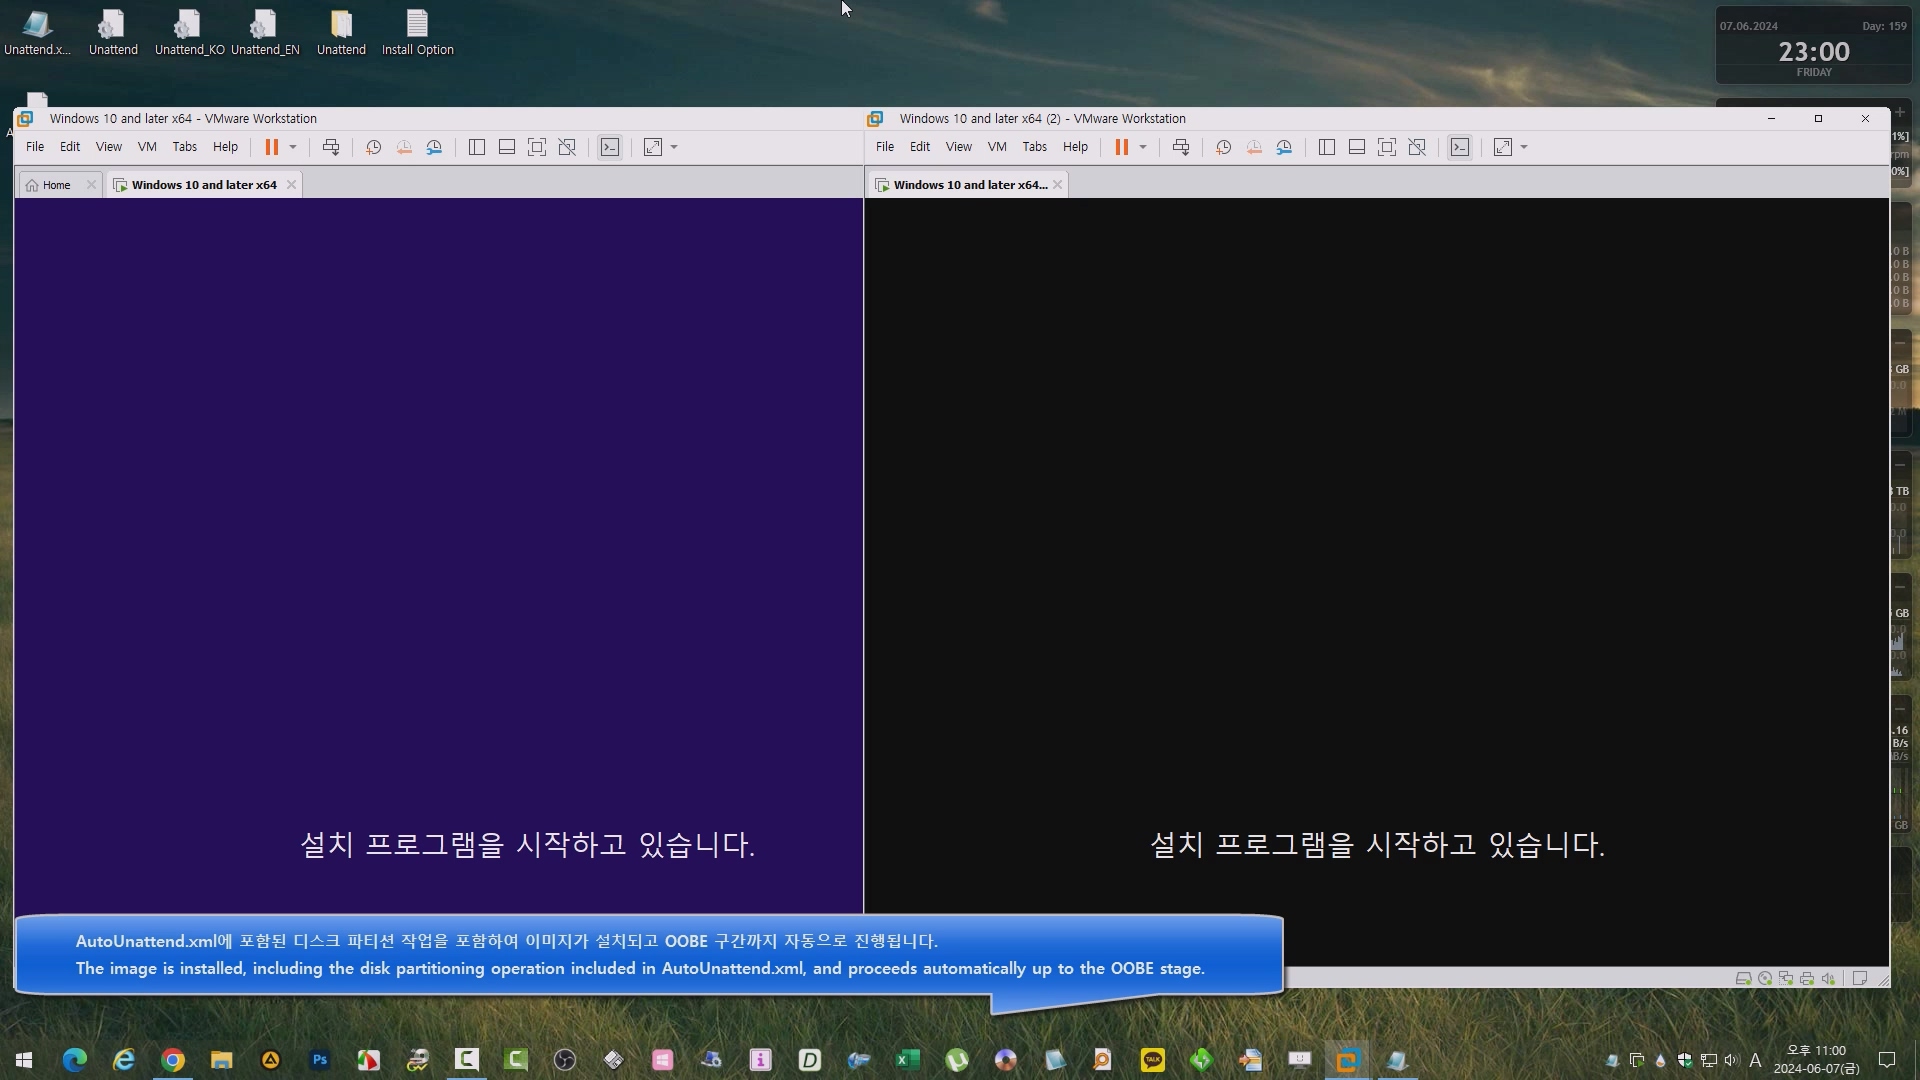Switch to the Home tab

coord(56,185)
